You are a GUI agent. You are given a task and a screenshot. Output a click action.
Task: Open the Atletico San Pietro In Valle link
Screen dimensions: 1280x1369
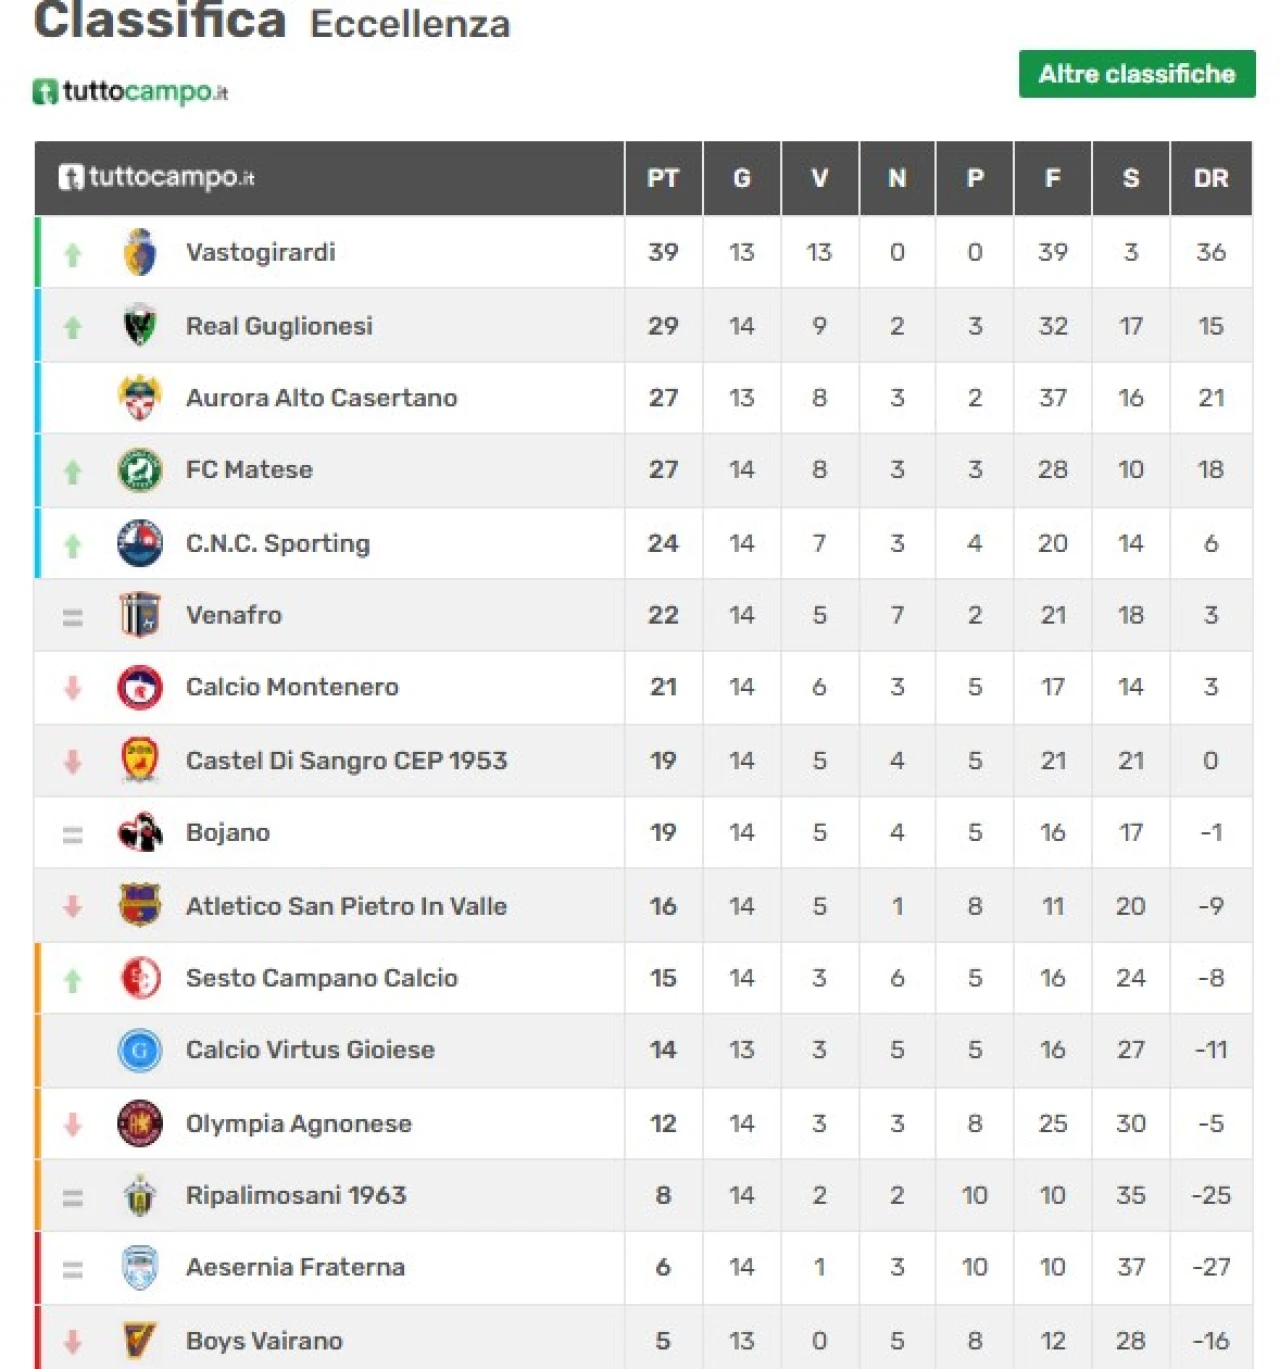(346, 906)
